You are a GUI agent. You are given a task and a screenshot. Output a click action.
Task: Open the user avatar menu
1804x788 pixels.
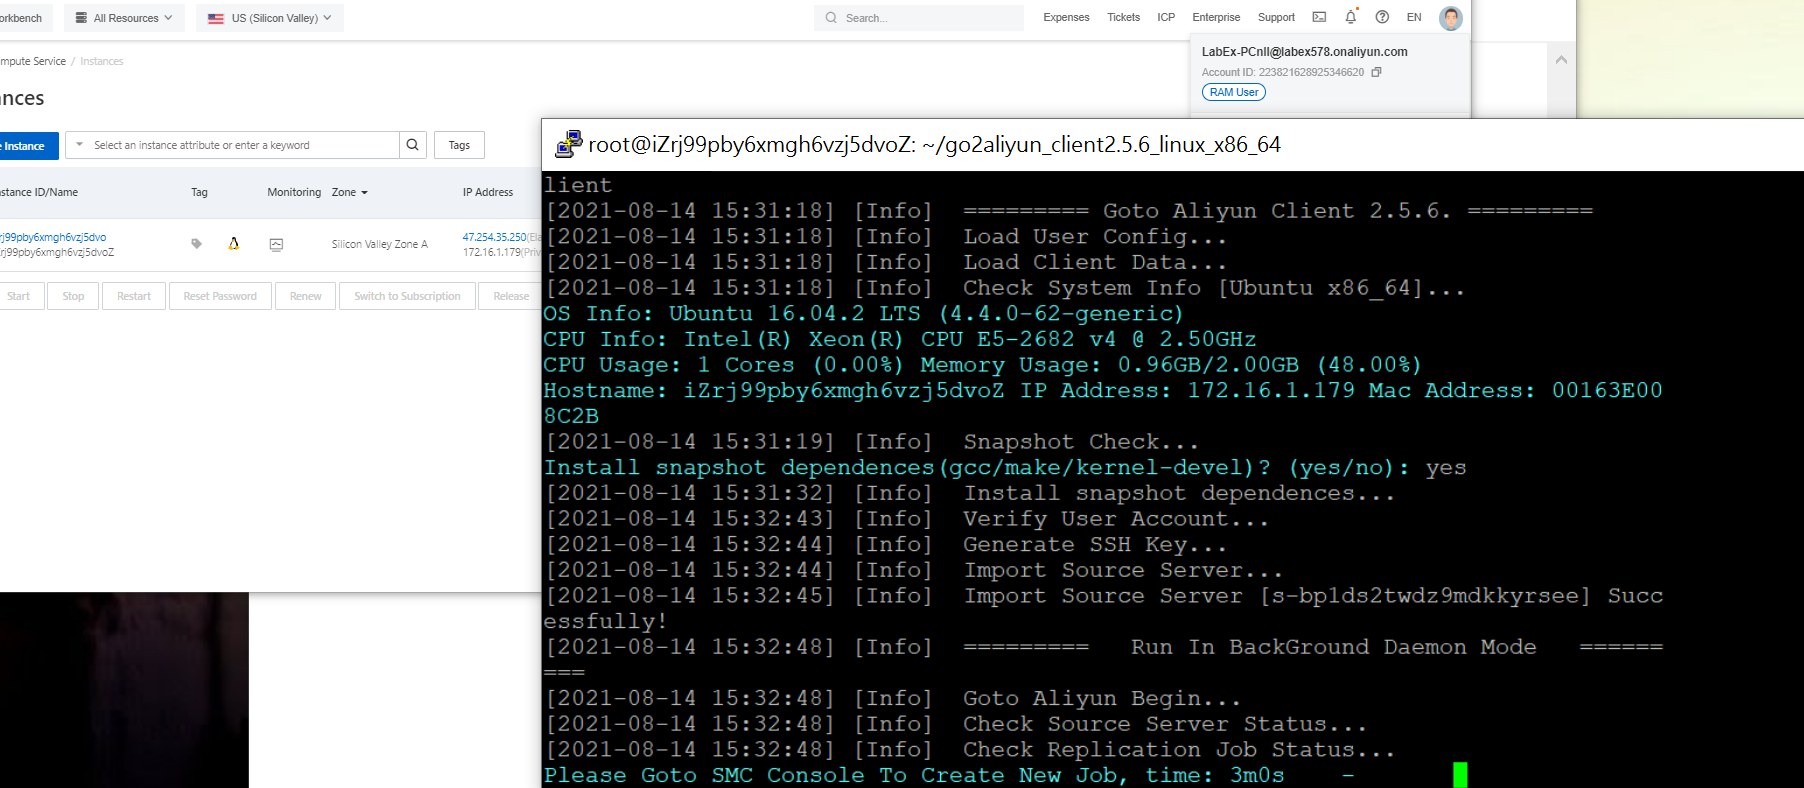tap(1450, 17)
